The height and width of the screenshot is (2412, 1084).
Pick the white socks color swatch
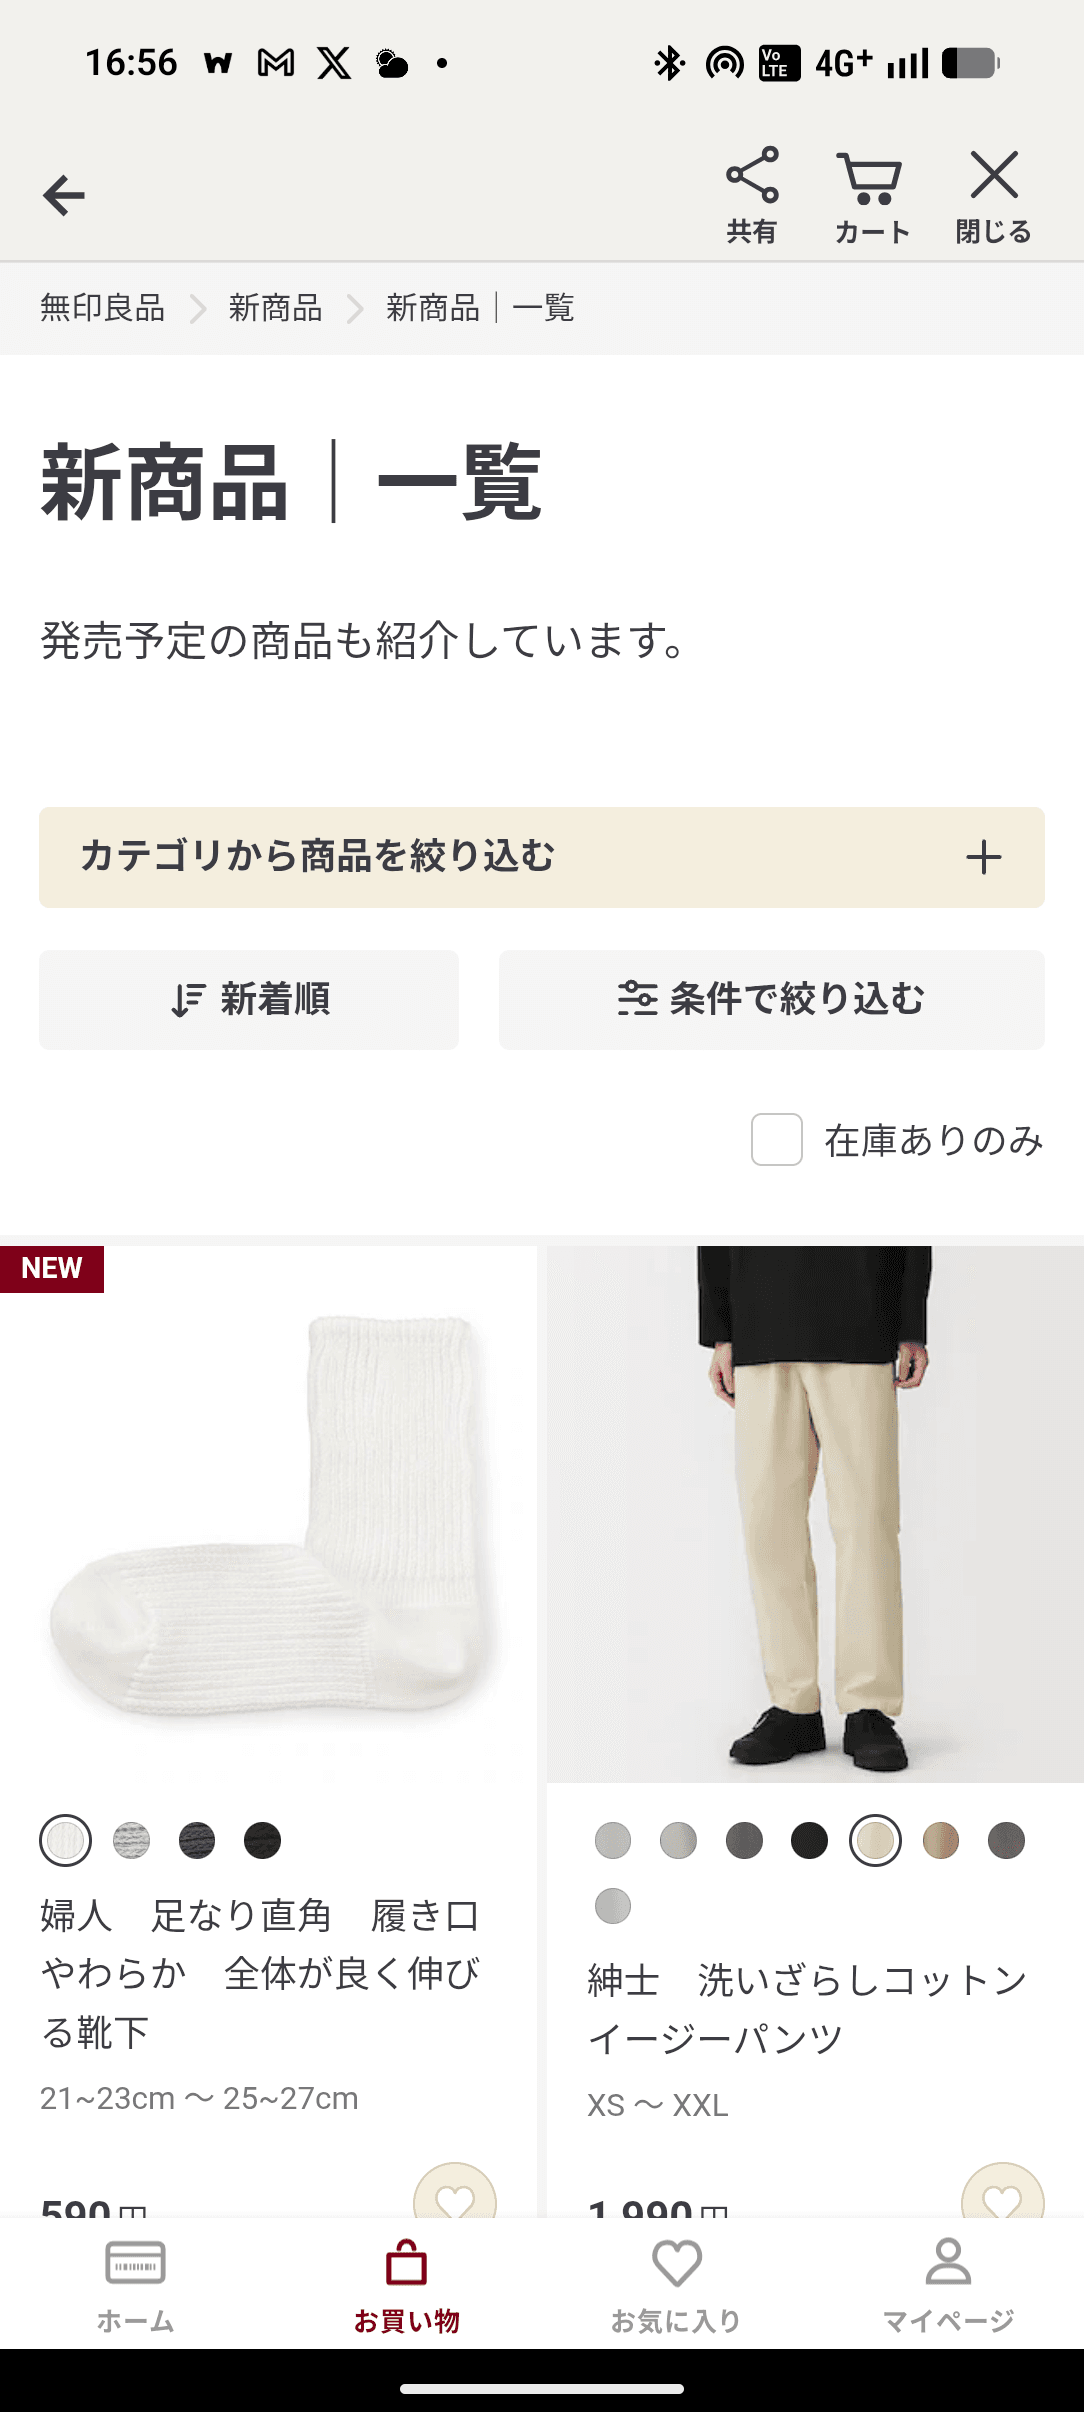click(x=66, y=1840)
